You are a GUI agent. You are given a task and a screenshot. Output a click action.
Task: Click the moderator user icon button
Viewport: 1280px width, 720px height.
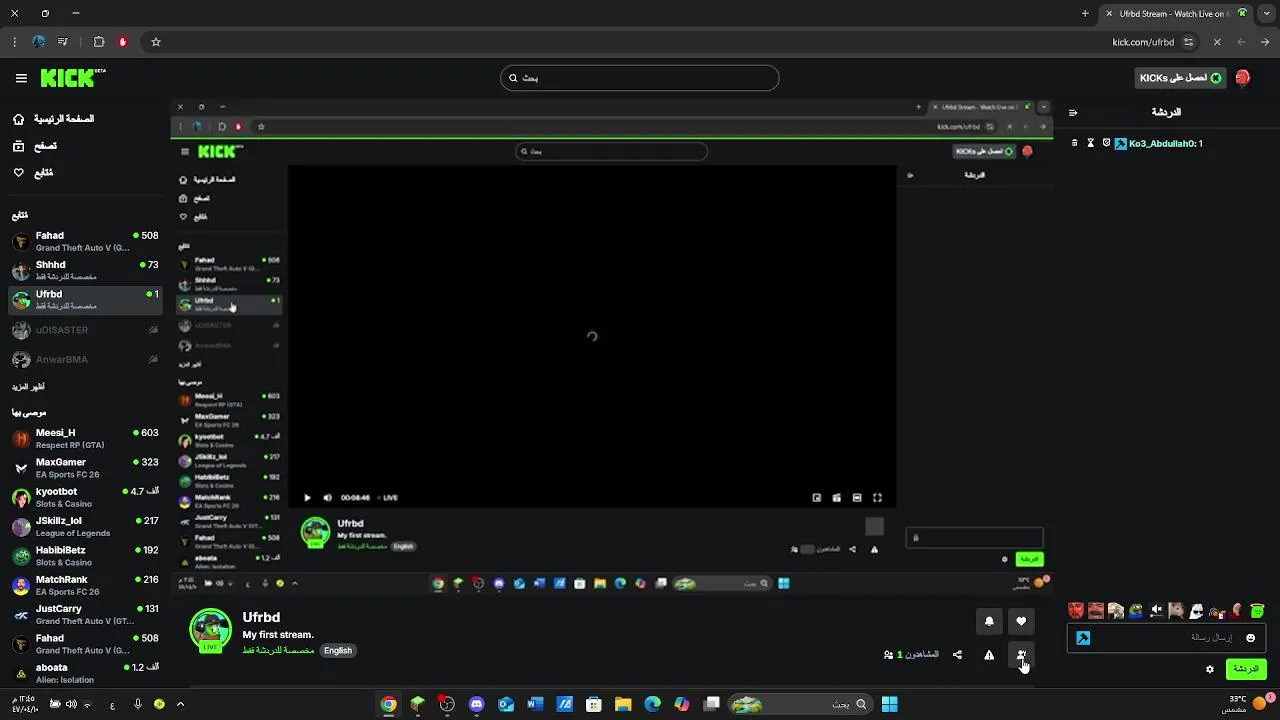click(x=1021, y=655)
